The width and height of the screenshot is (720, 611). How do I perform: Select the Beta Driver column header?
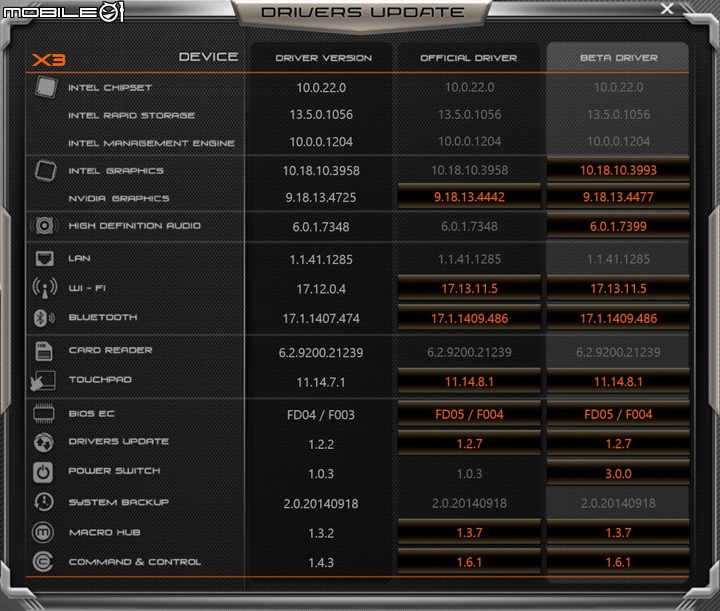point(619,58)
